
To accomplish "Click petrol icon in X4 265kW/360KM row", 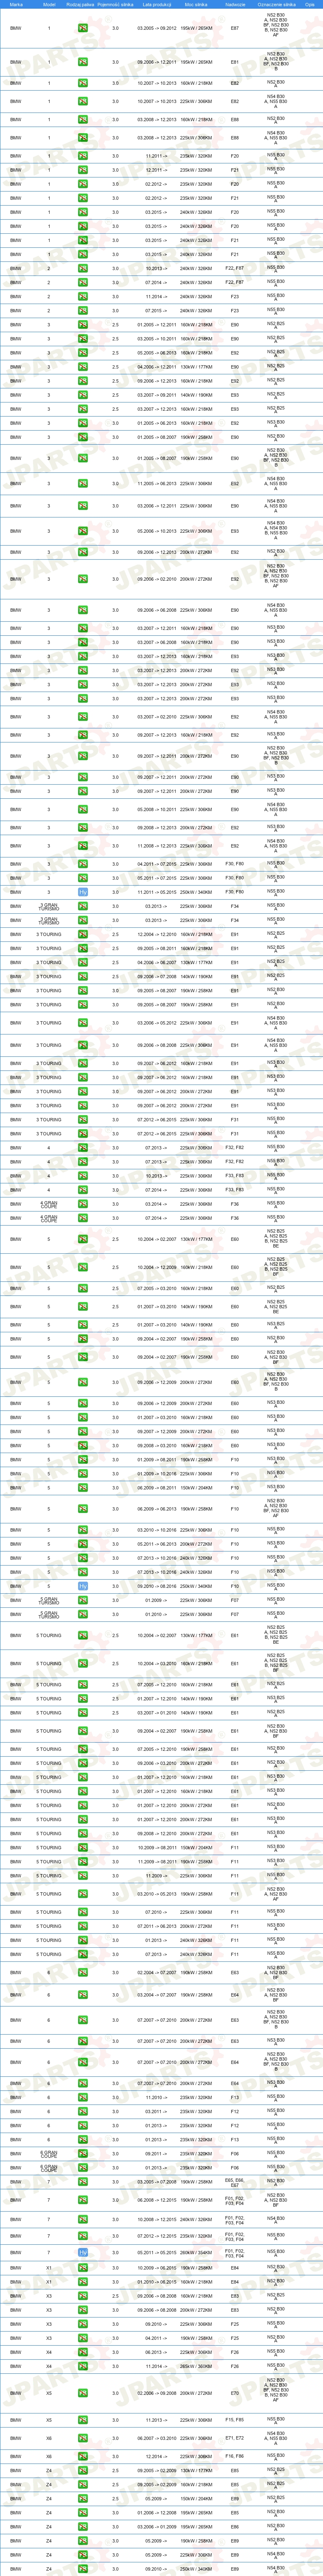I will pyautogui.click(x=83, y=2366).
